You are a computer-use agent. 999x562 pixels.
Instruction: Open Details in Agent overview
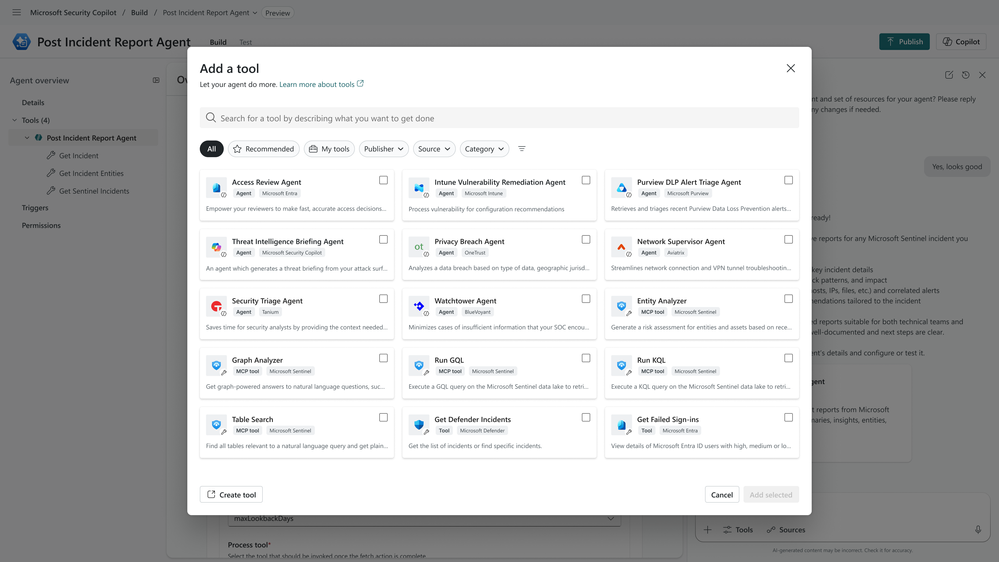coord(33,103)
